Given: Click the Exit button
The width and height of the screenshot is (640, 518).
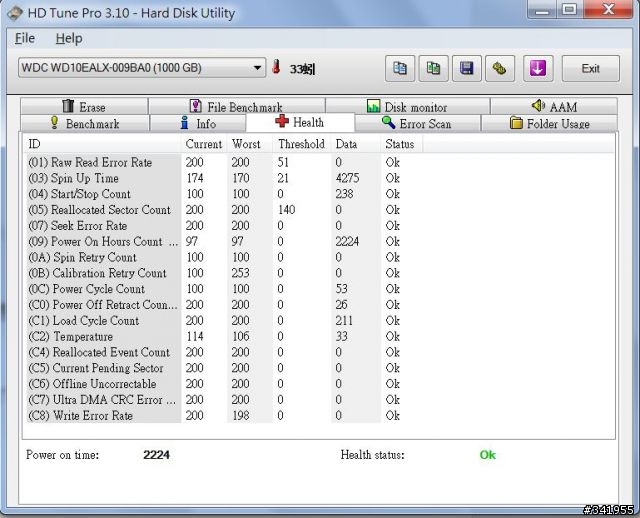Looking at the screenshot, I should click(x=591, y=68).
